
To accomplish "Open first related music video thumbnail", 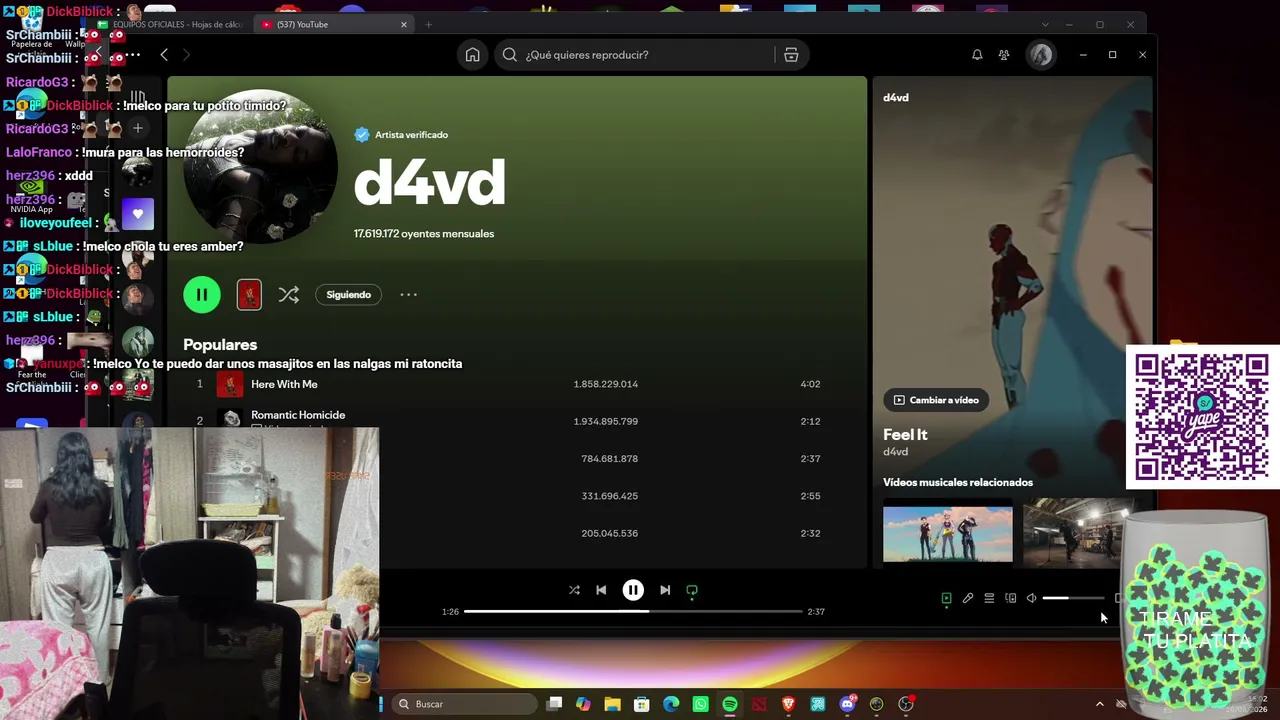I will coord(947,534).
